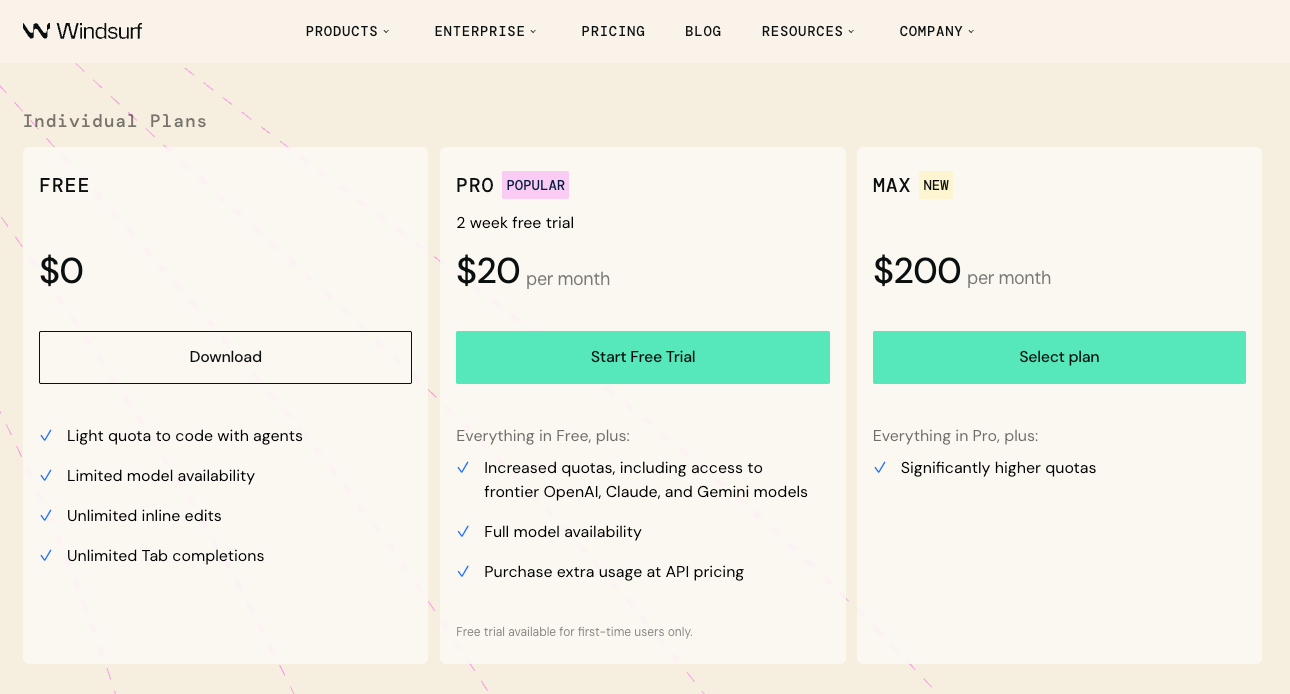Click the checkmark beside 'Increased quotas' feature
Screen dimensions: 1290x694
[x=463, y=467]
